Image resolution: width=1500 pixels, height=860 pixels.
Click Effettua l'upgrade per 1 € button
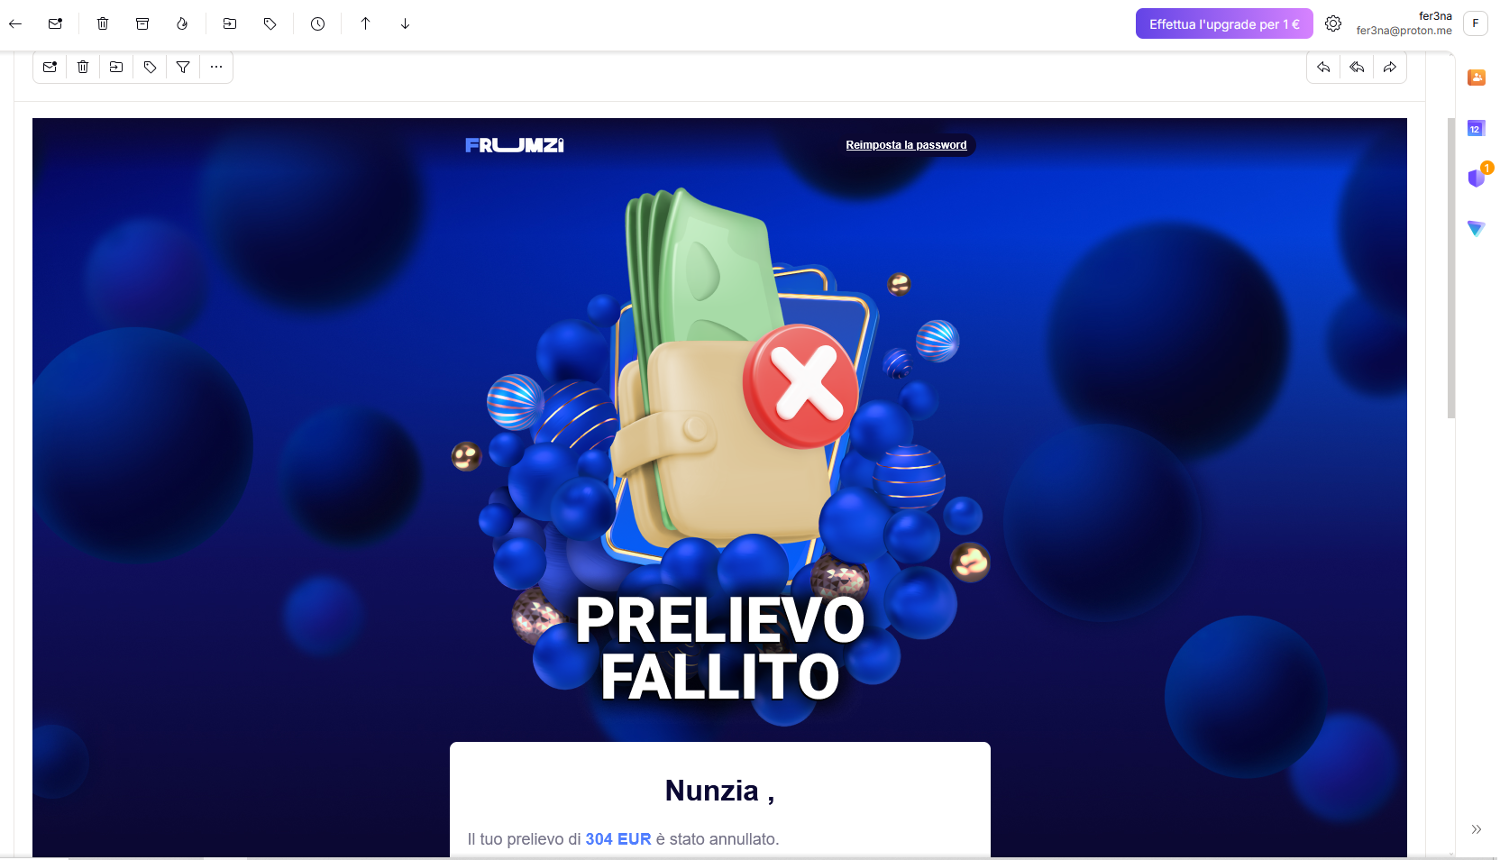coord(1224,24)
